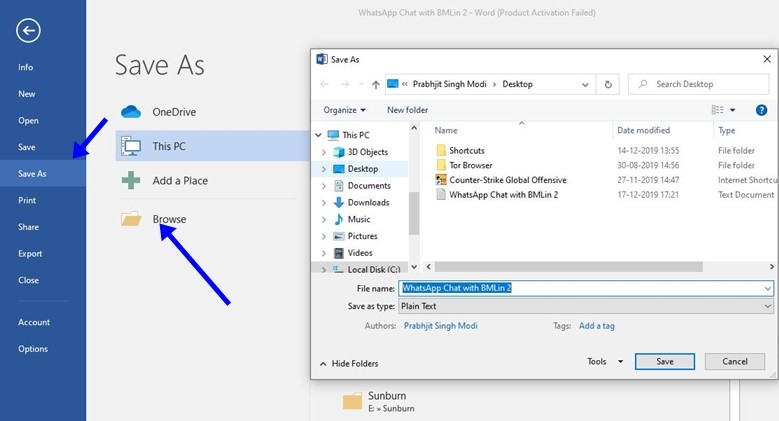
Task: Close the Save As dialog
Action: (x=767, y=59)
